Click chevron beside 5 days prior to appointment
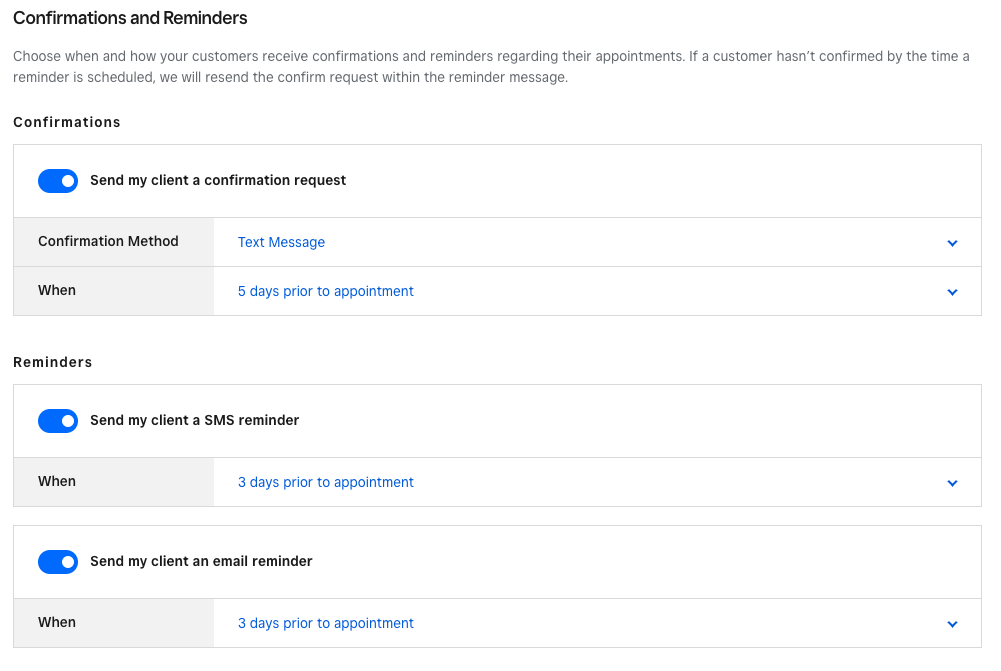This screenshot has width=1001, height=671. [x=952, y=292]
